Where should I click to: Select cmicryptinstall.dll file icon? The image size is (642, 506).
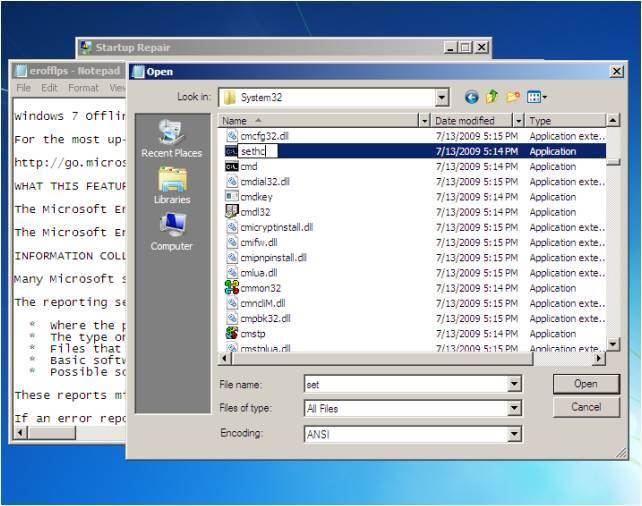coord(232,227)
